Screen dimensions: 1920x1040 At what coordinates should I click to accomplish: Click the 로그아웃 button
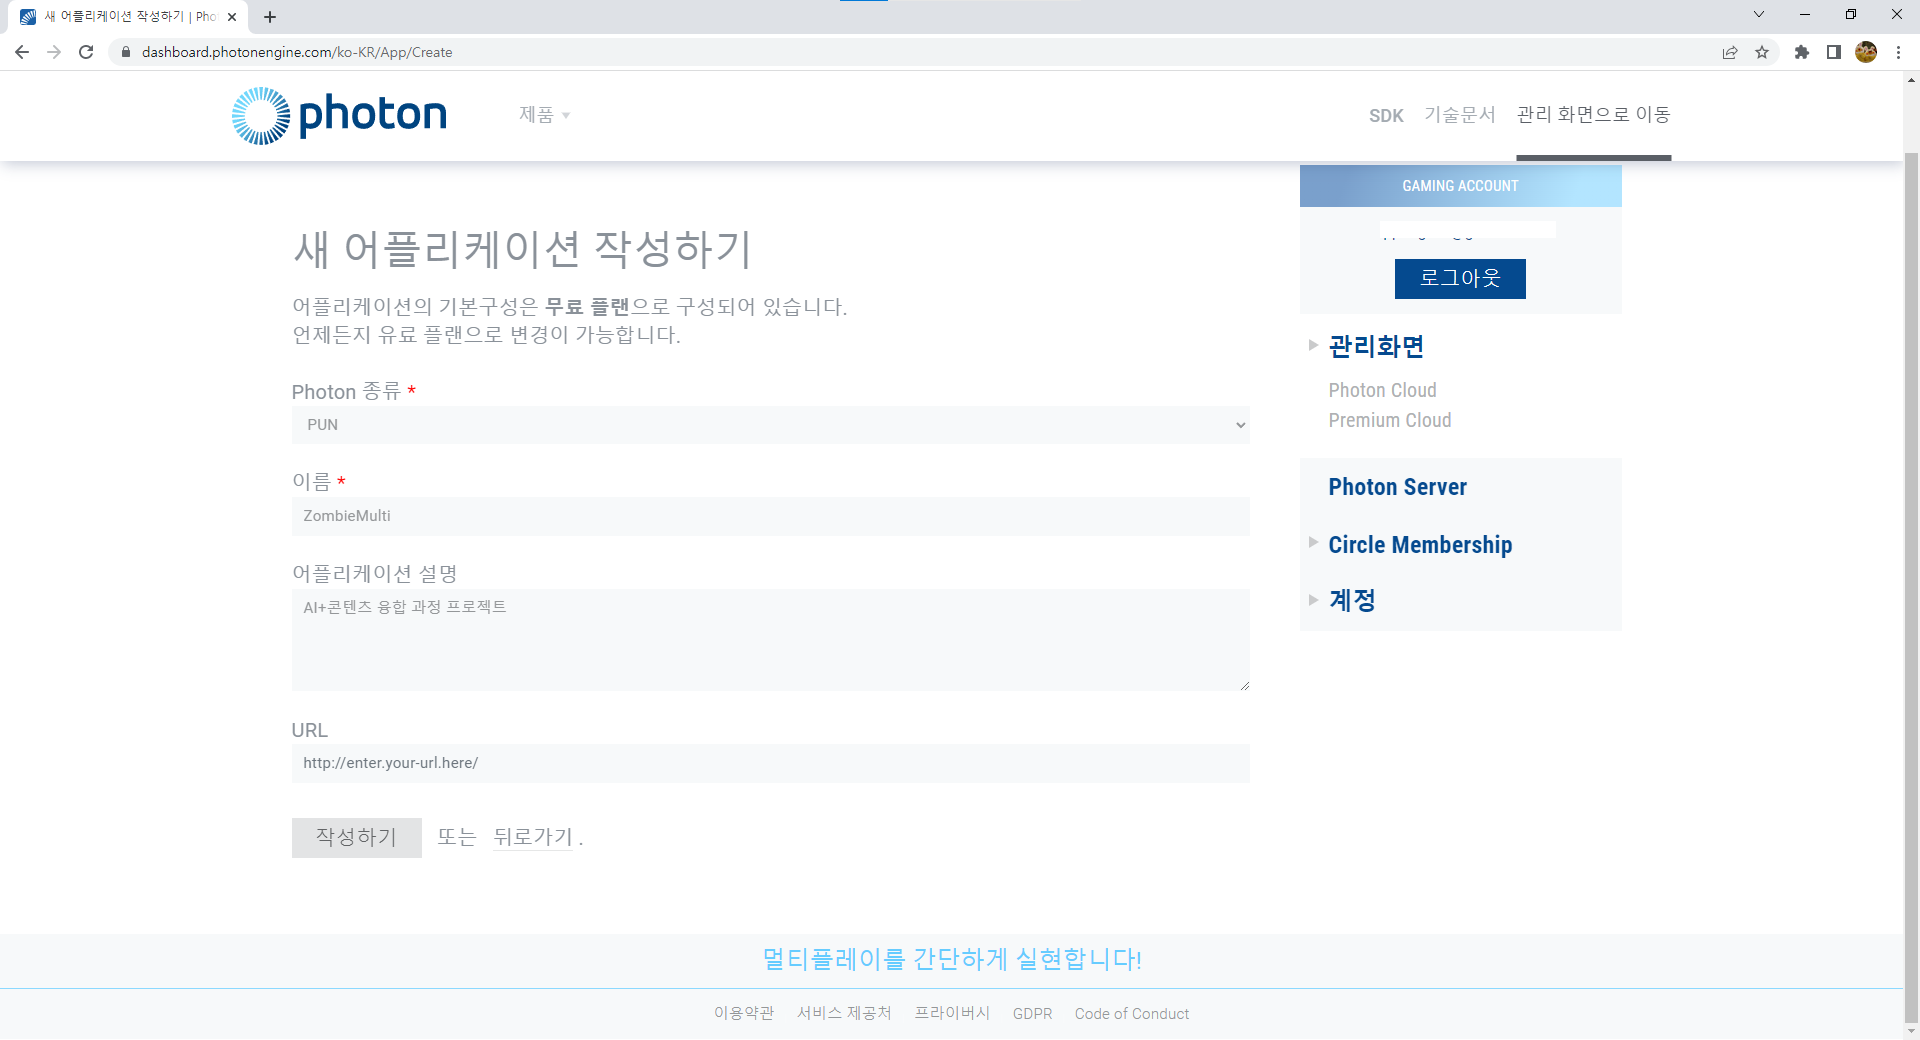pyautogui.click(x=1460, y=279)
